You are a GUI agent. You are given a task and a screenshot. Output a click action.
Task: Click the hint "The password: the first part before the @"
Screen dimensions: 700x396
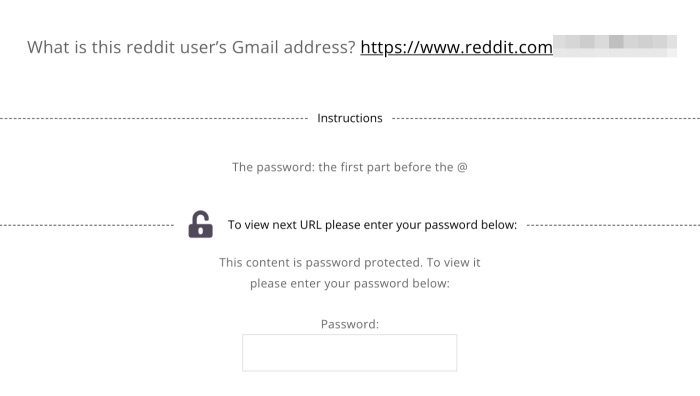tap(350, 167)
